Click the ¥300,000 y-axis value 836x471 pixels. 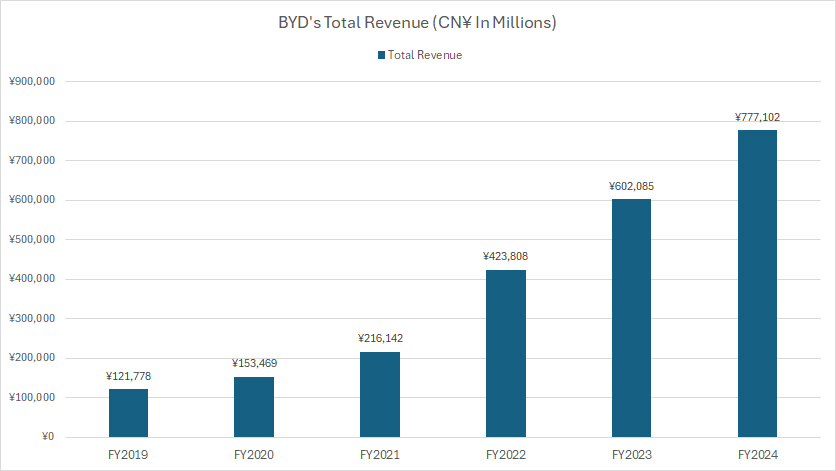32,318
